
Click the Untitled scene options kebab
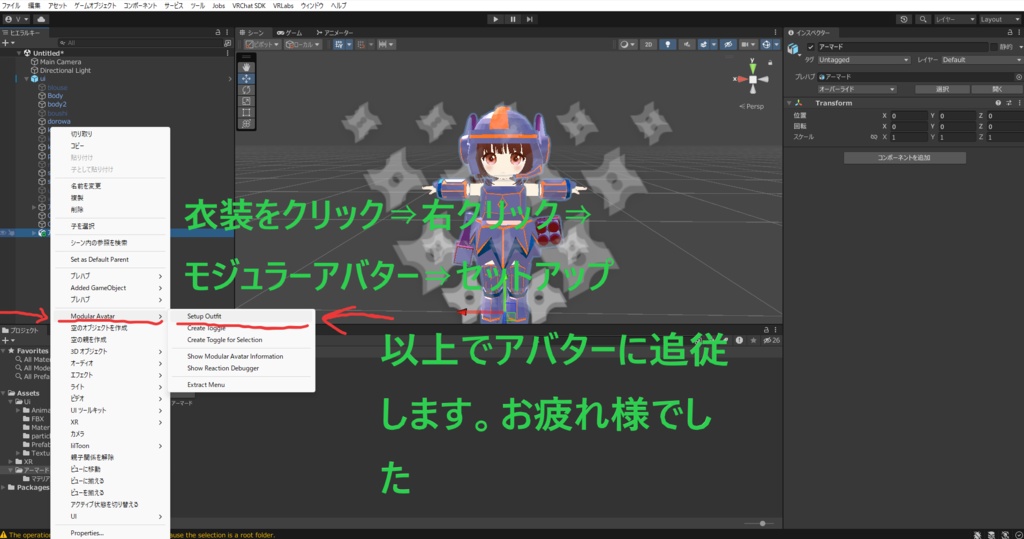point(227,53)
